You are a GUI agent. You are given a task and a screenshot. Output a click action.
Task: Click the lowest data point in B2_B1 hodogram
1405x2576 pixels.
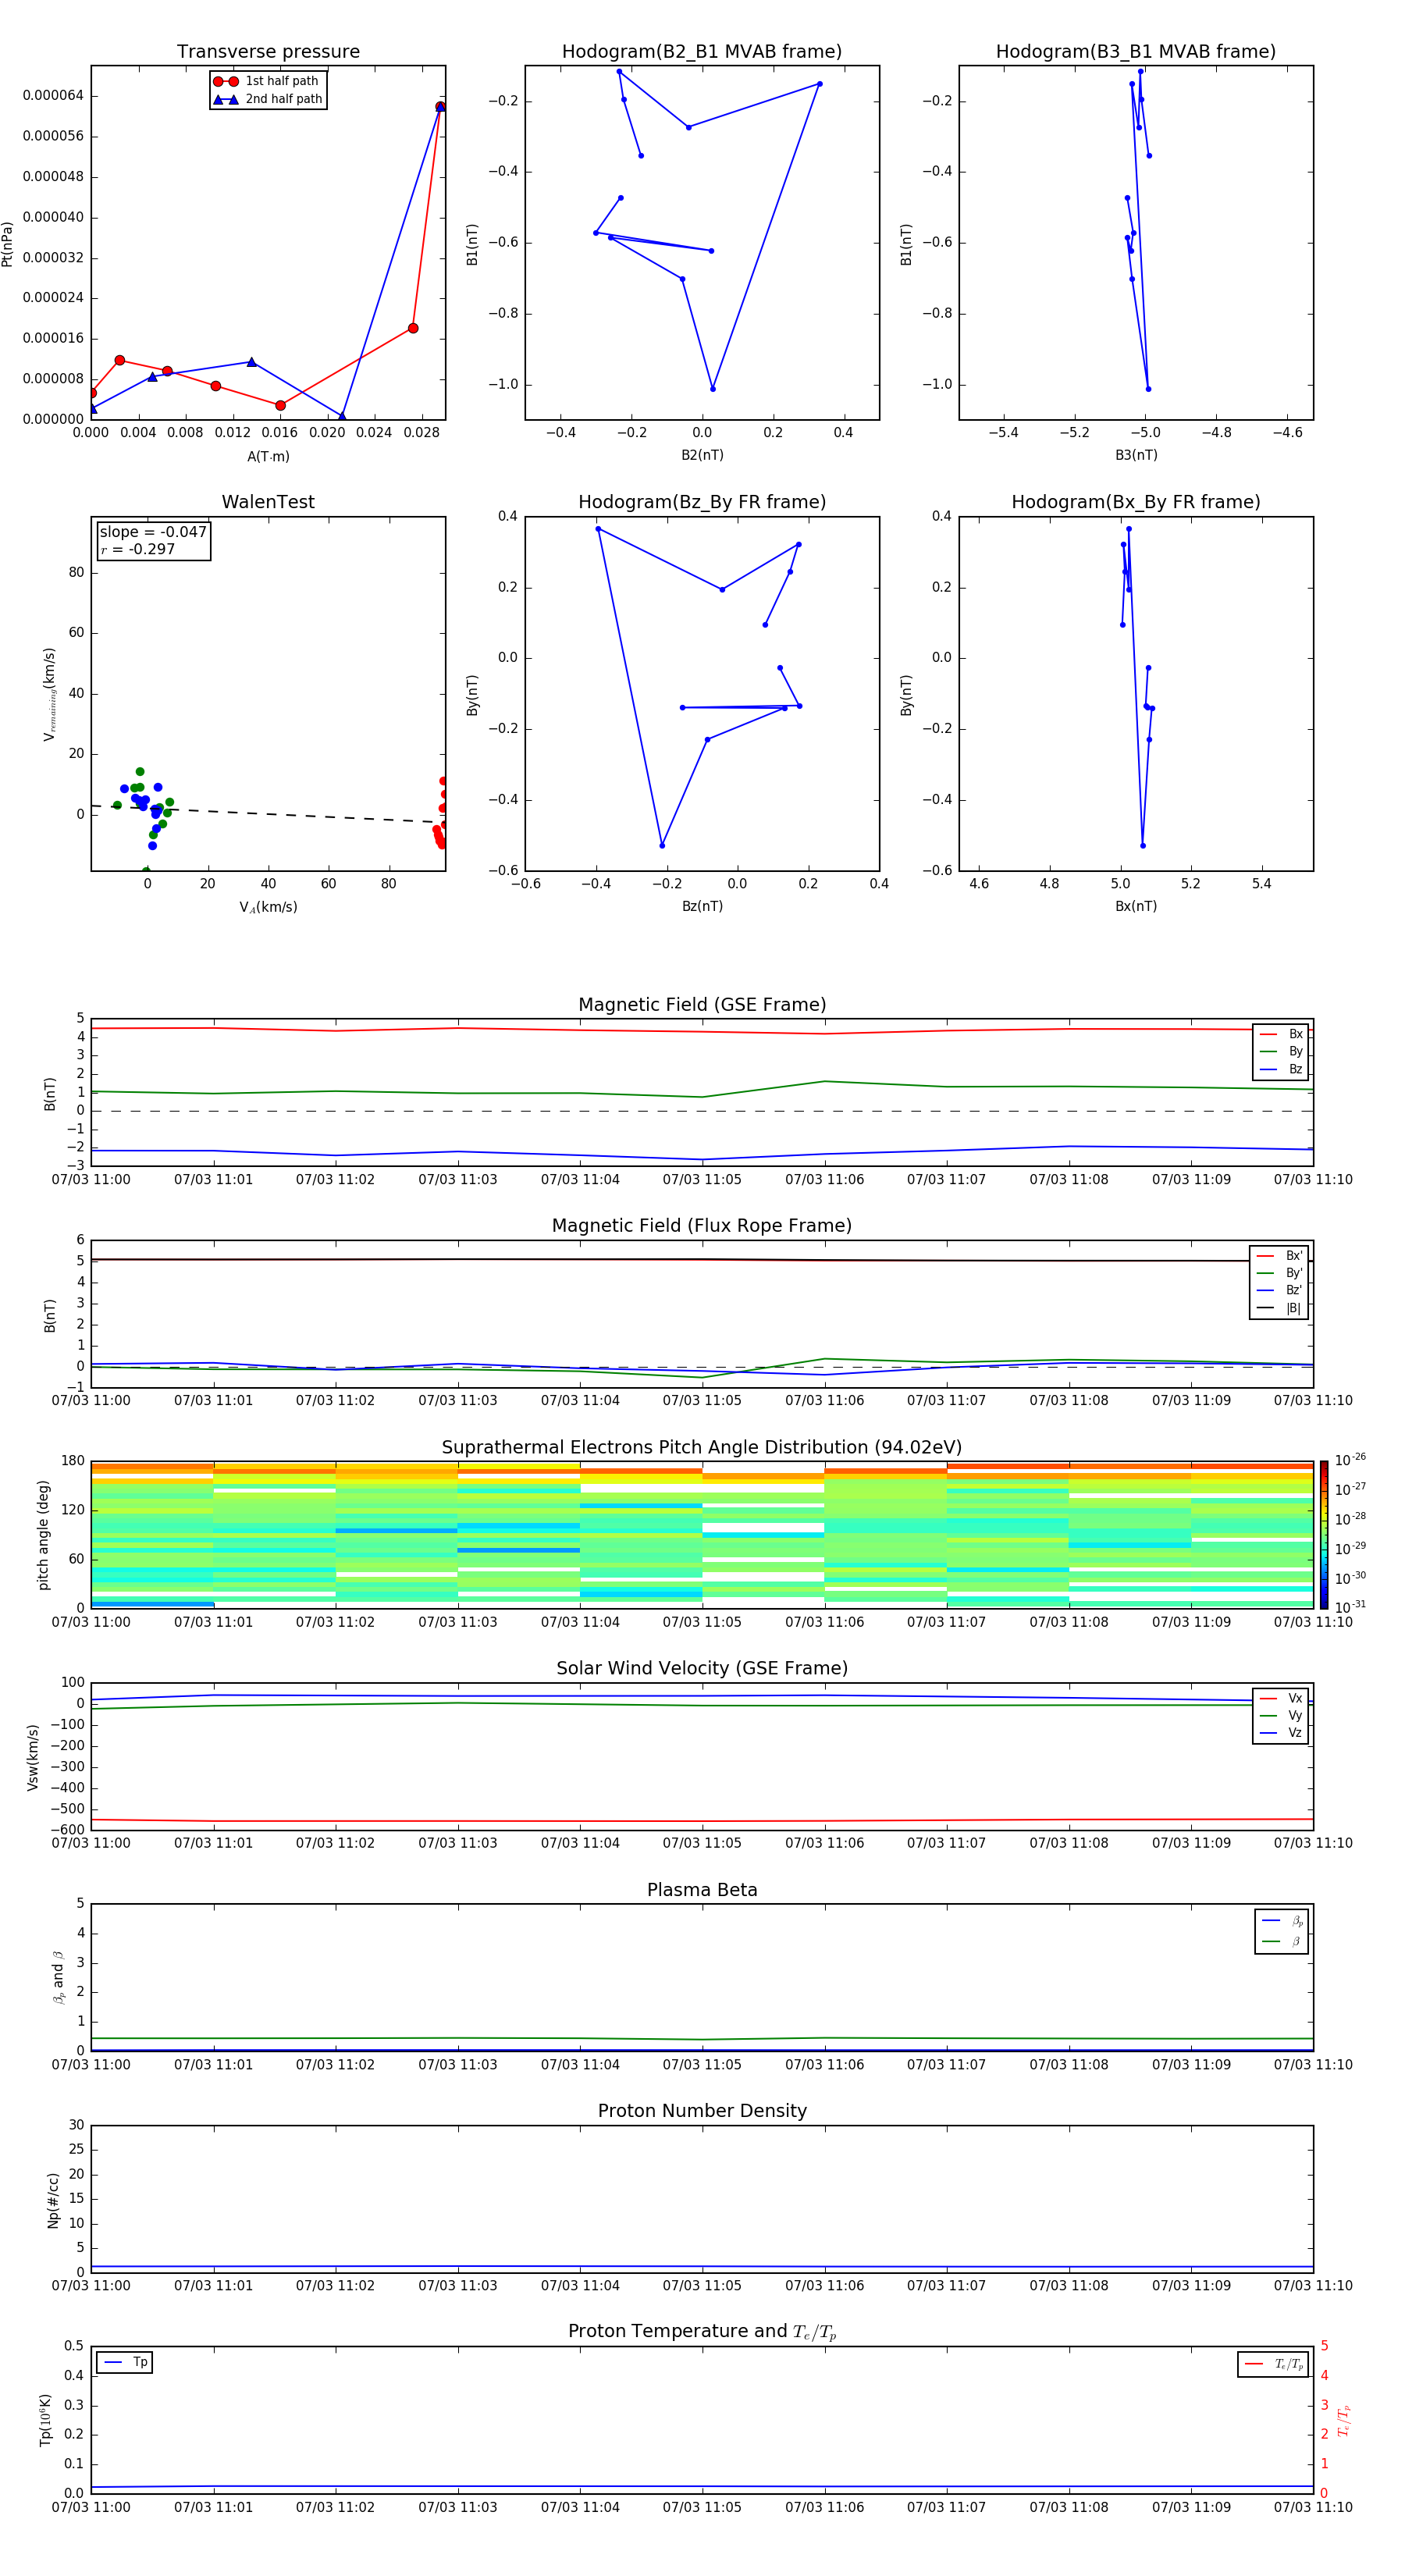(713, 389)
